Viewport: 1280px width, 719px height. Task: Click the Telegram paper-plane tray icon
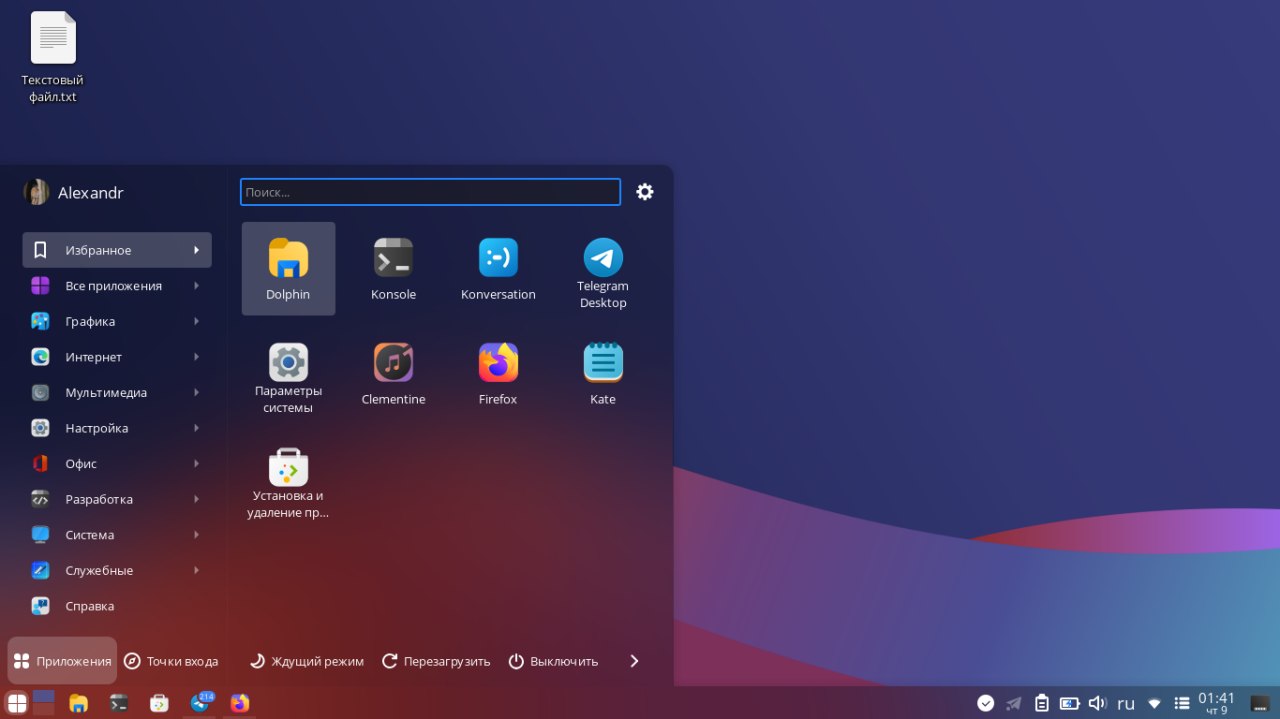[1014, 703]
